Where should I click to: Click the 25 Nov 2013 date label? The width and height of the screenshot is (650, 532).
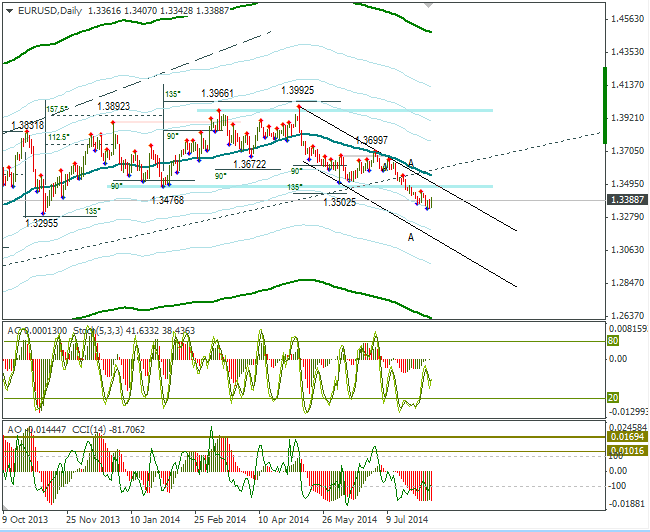pos(93,520)
